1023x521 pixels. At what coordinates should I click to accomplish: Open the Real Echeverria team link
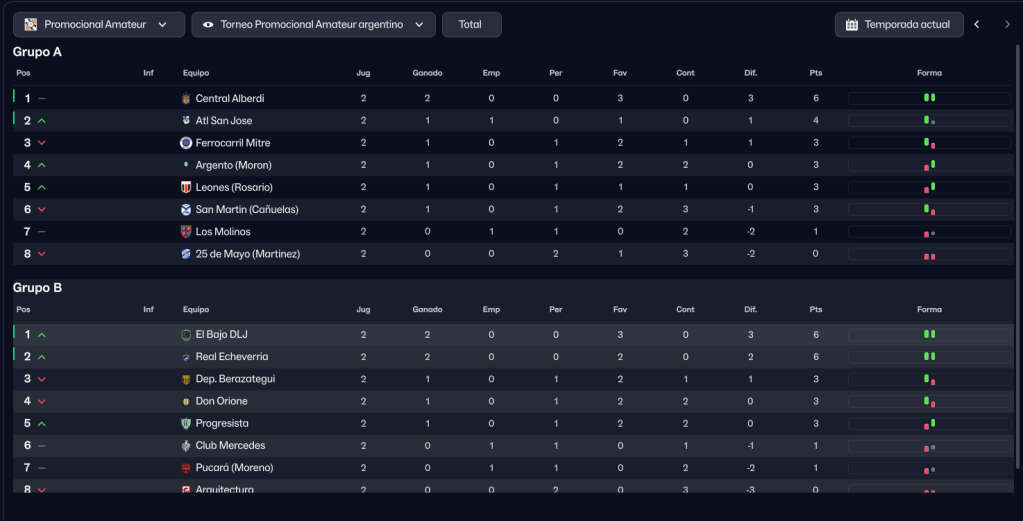(x=232, y=357)
